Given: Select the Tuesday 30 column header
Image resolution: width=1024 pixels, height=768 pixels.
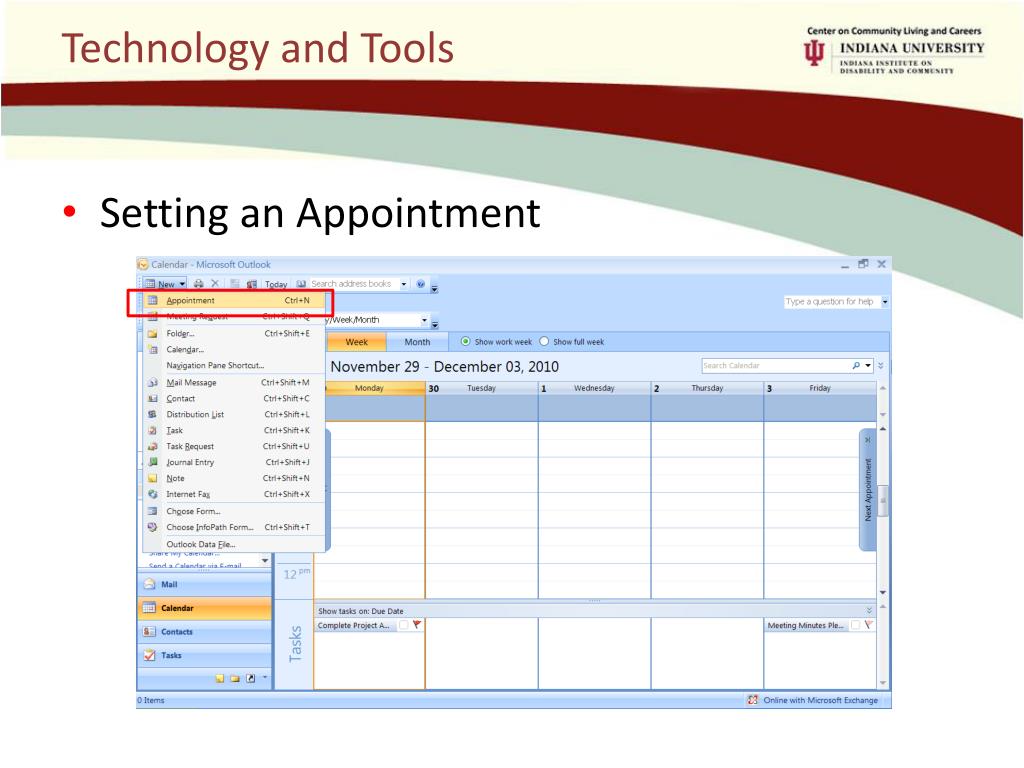Looking at the screenshot, I should (x=481, y=388).
